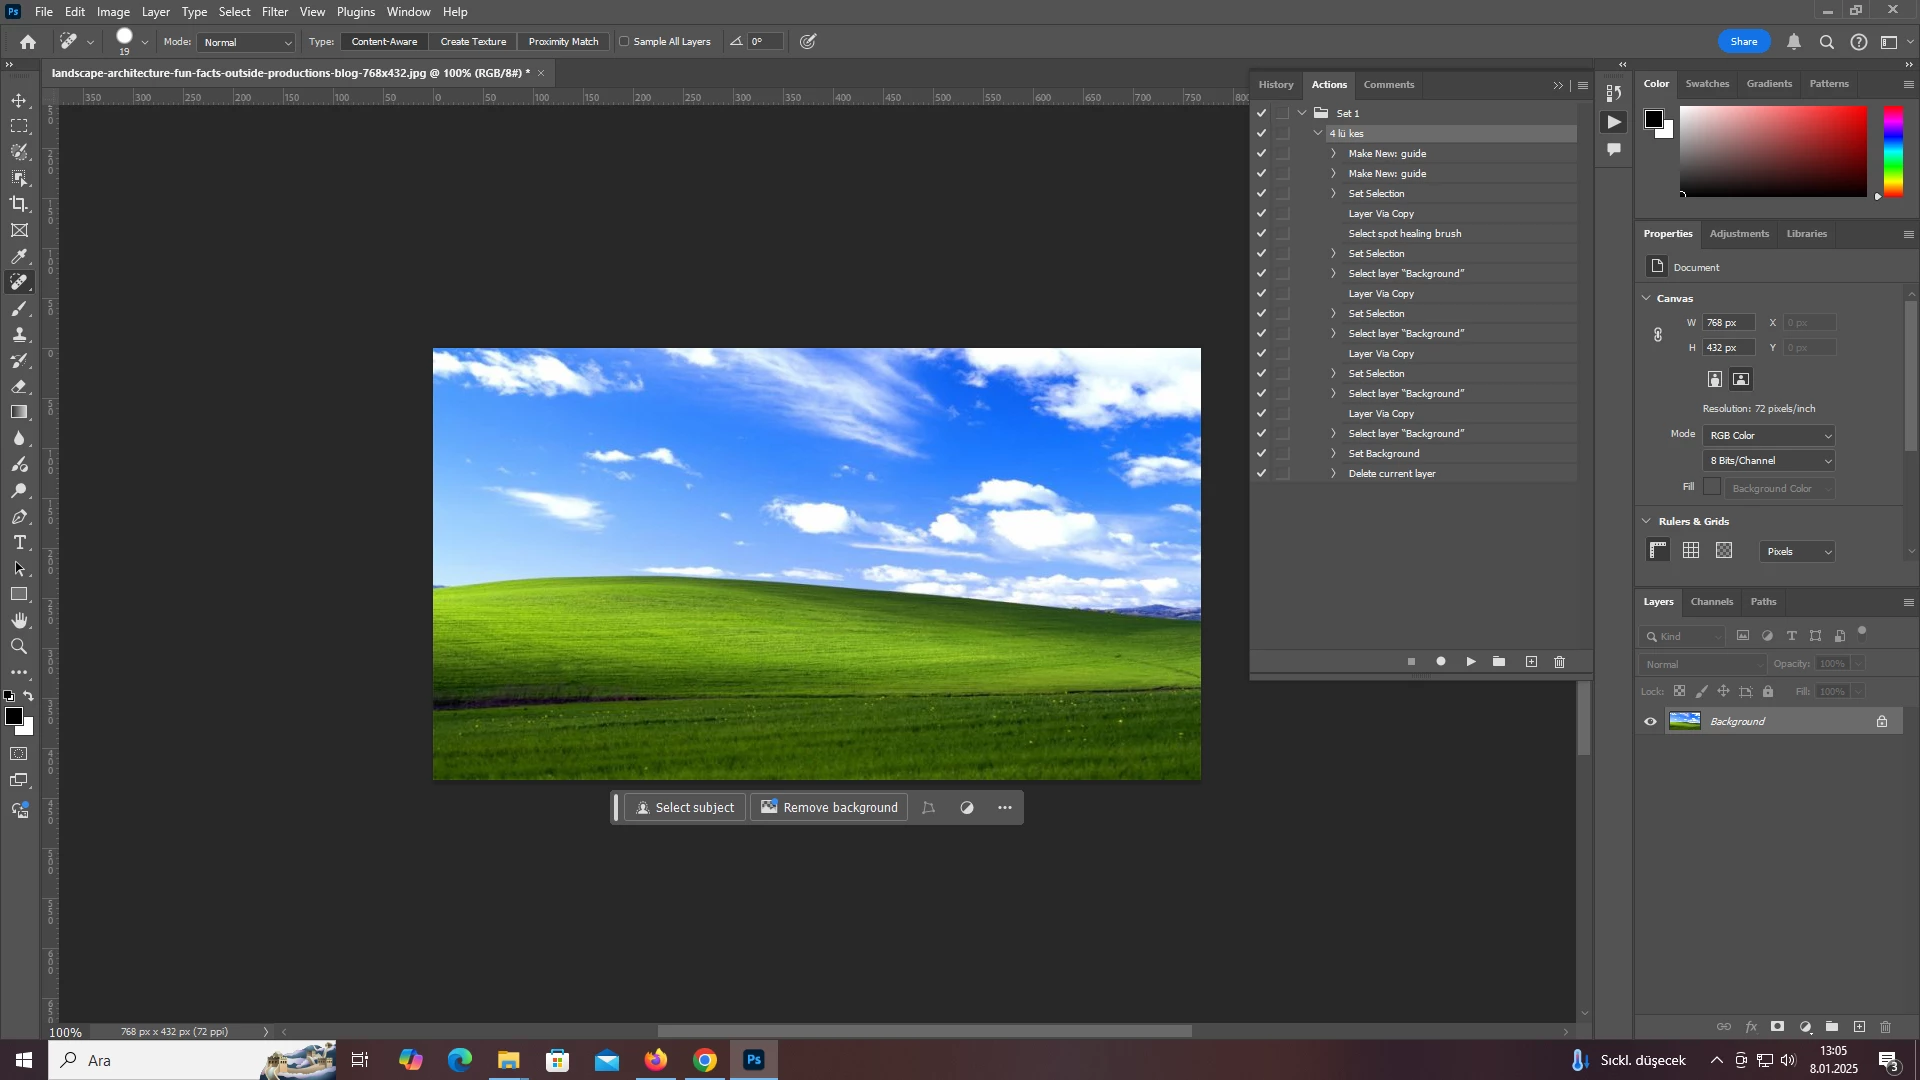Image resolution: width=1920 pixels, height=1080 pixels.
Task: Open the Pixels ruler units dropdown
Action: tap(1798, 552)
